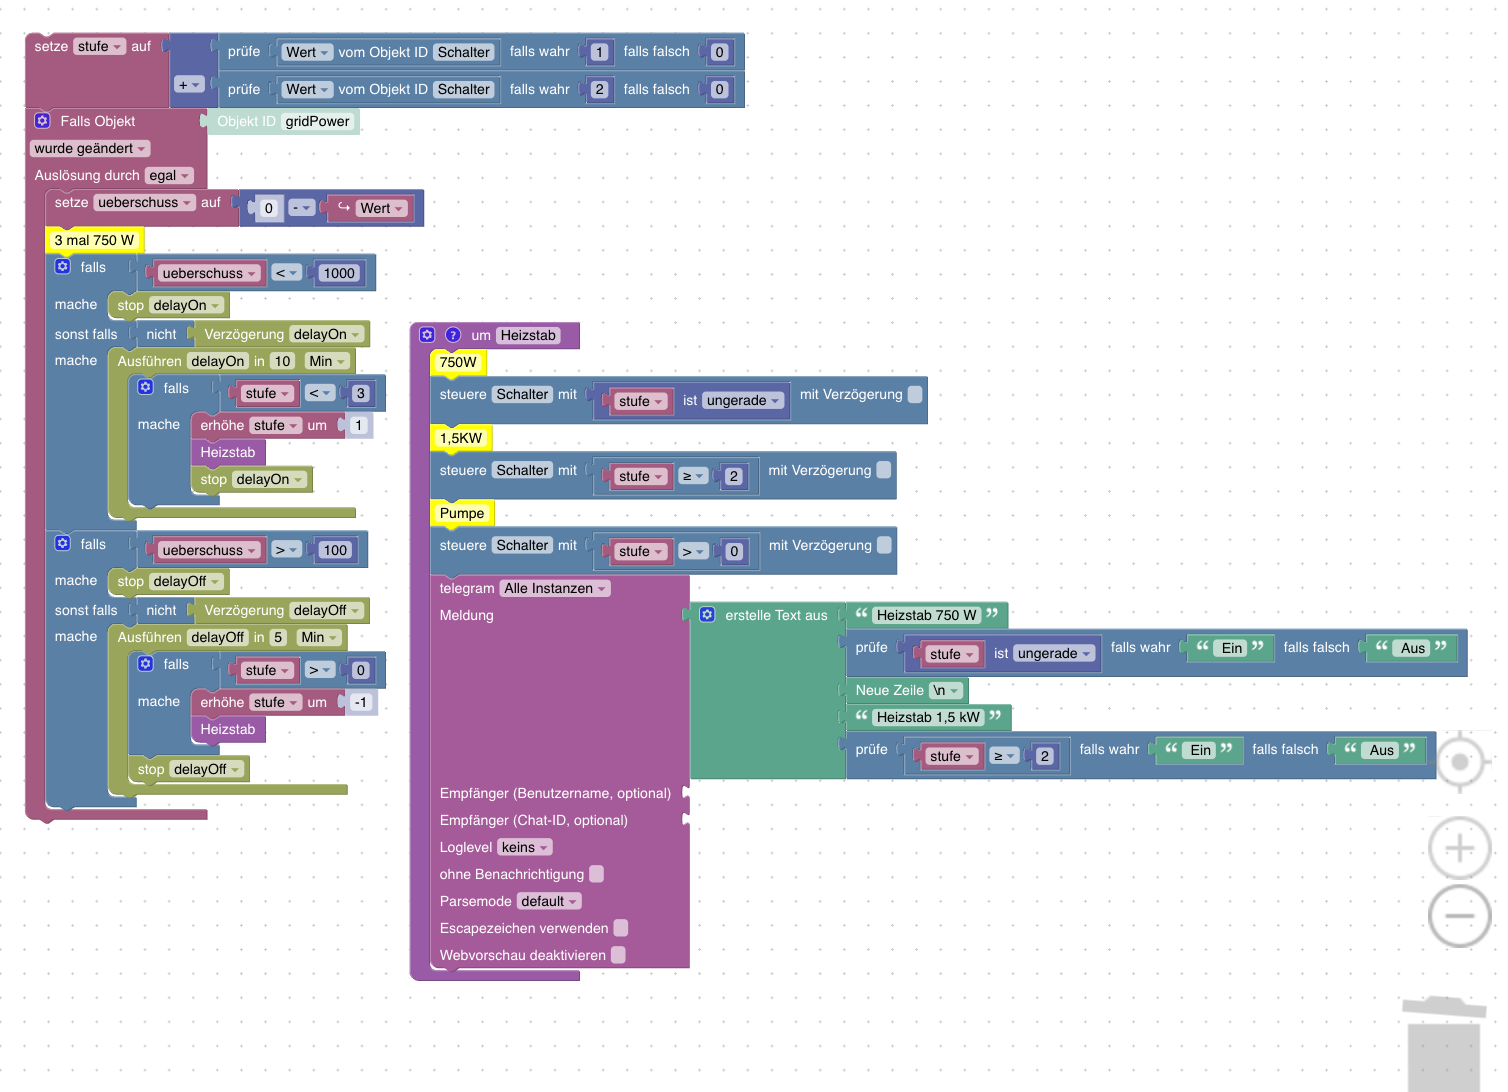This screenshot has height=1092, width=1508.
Task: Toggle mit Verzögerung checkbox in 1,5KW row
Action: [884, 470]
